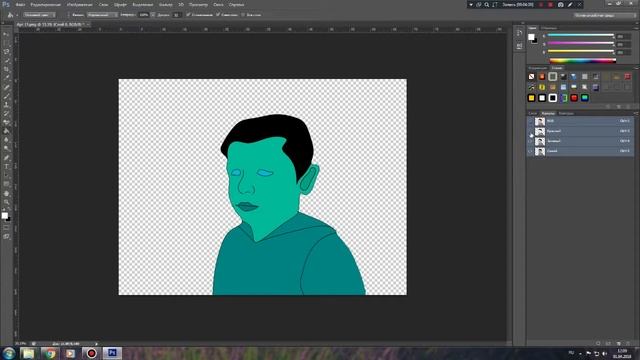Select the Rectangular Marquee tool
Image resolution: width=640 pixels, height=360 pixels.
click(6, 44)
